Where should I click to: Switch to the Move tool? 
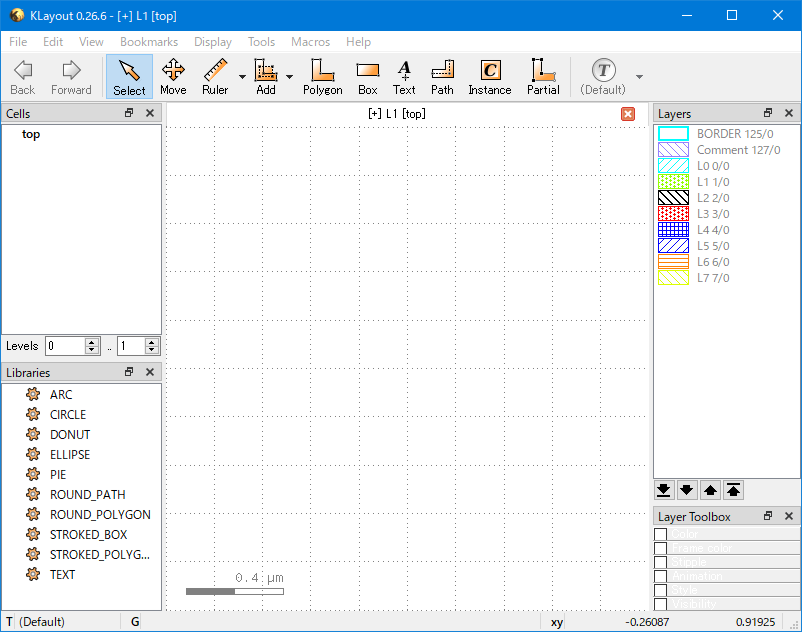173,77
